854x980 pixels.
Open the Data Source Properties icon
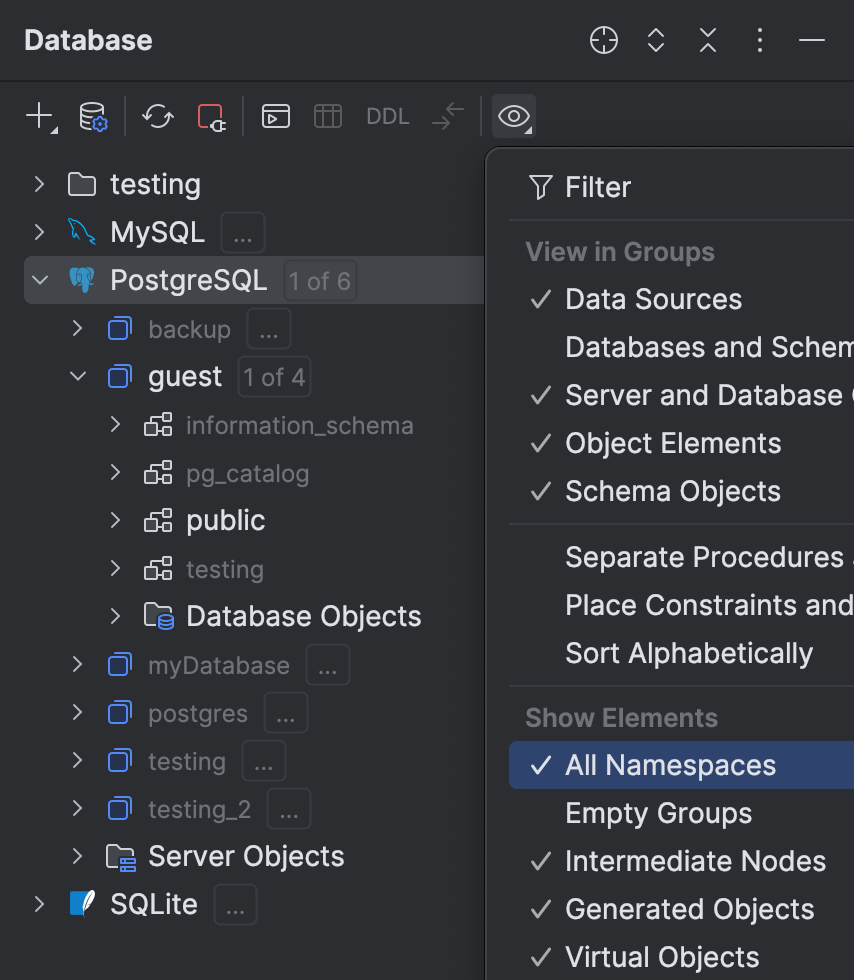(x=93, y=116)
